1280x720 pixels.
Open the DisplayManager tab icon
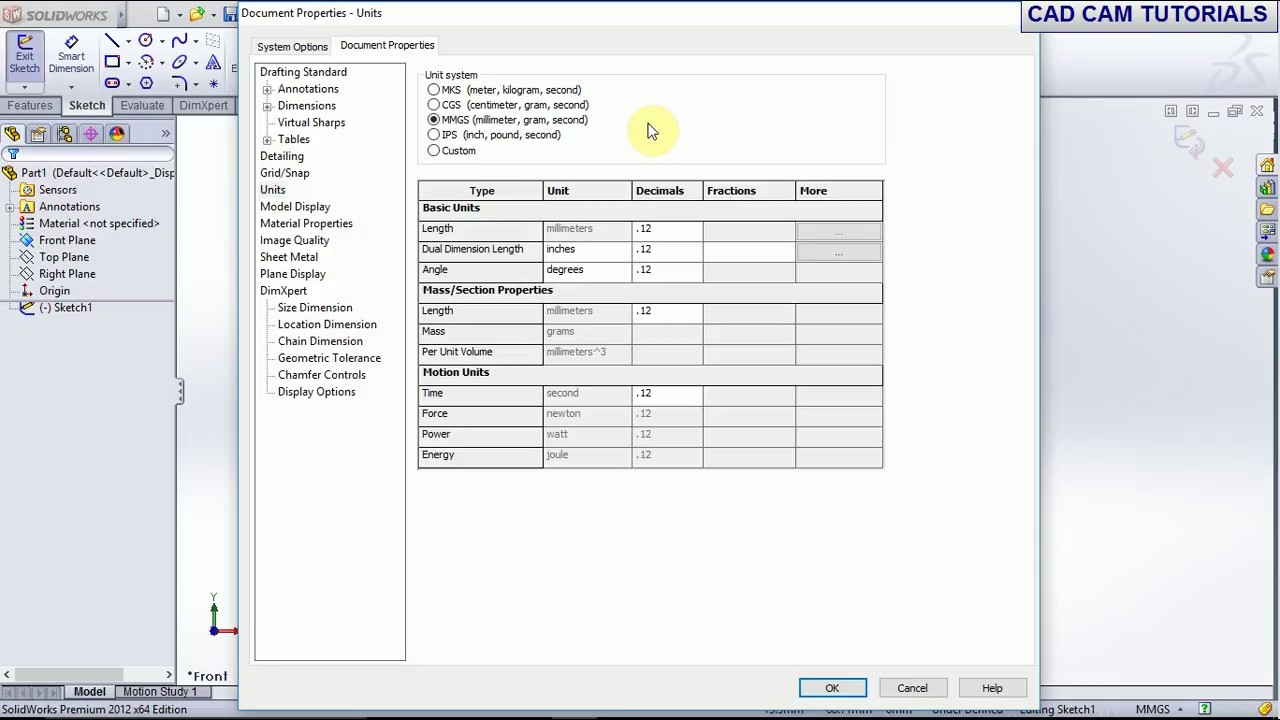pyautogui.click(x=116, y=134)
